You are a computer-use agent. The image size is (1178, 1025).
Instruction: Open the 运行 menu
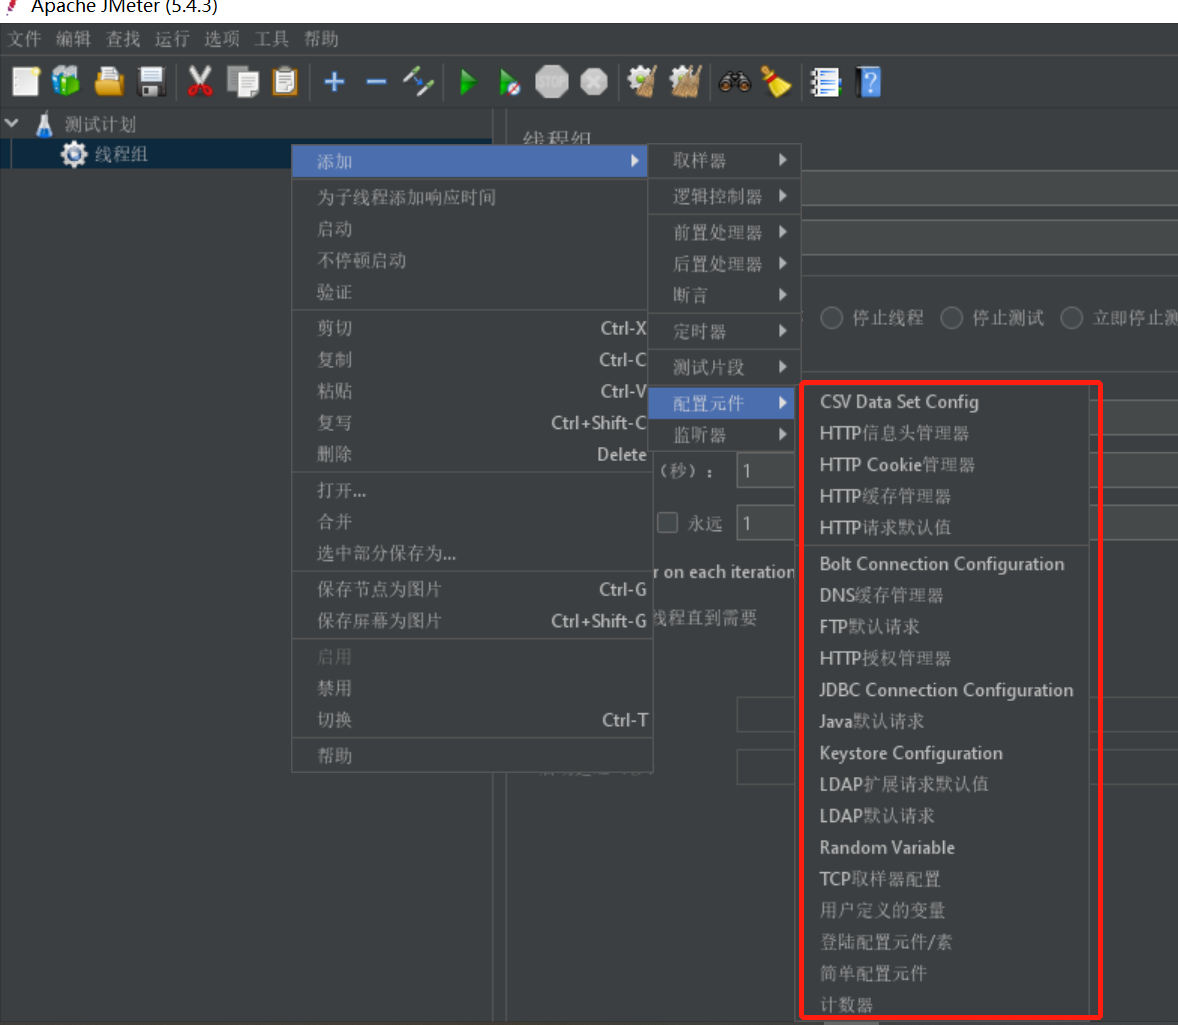click(x=172, y=39)
